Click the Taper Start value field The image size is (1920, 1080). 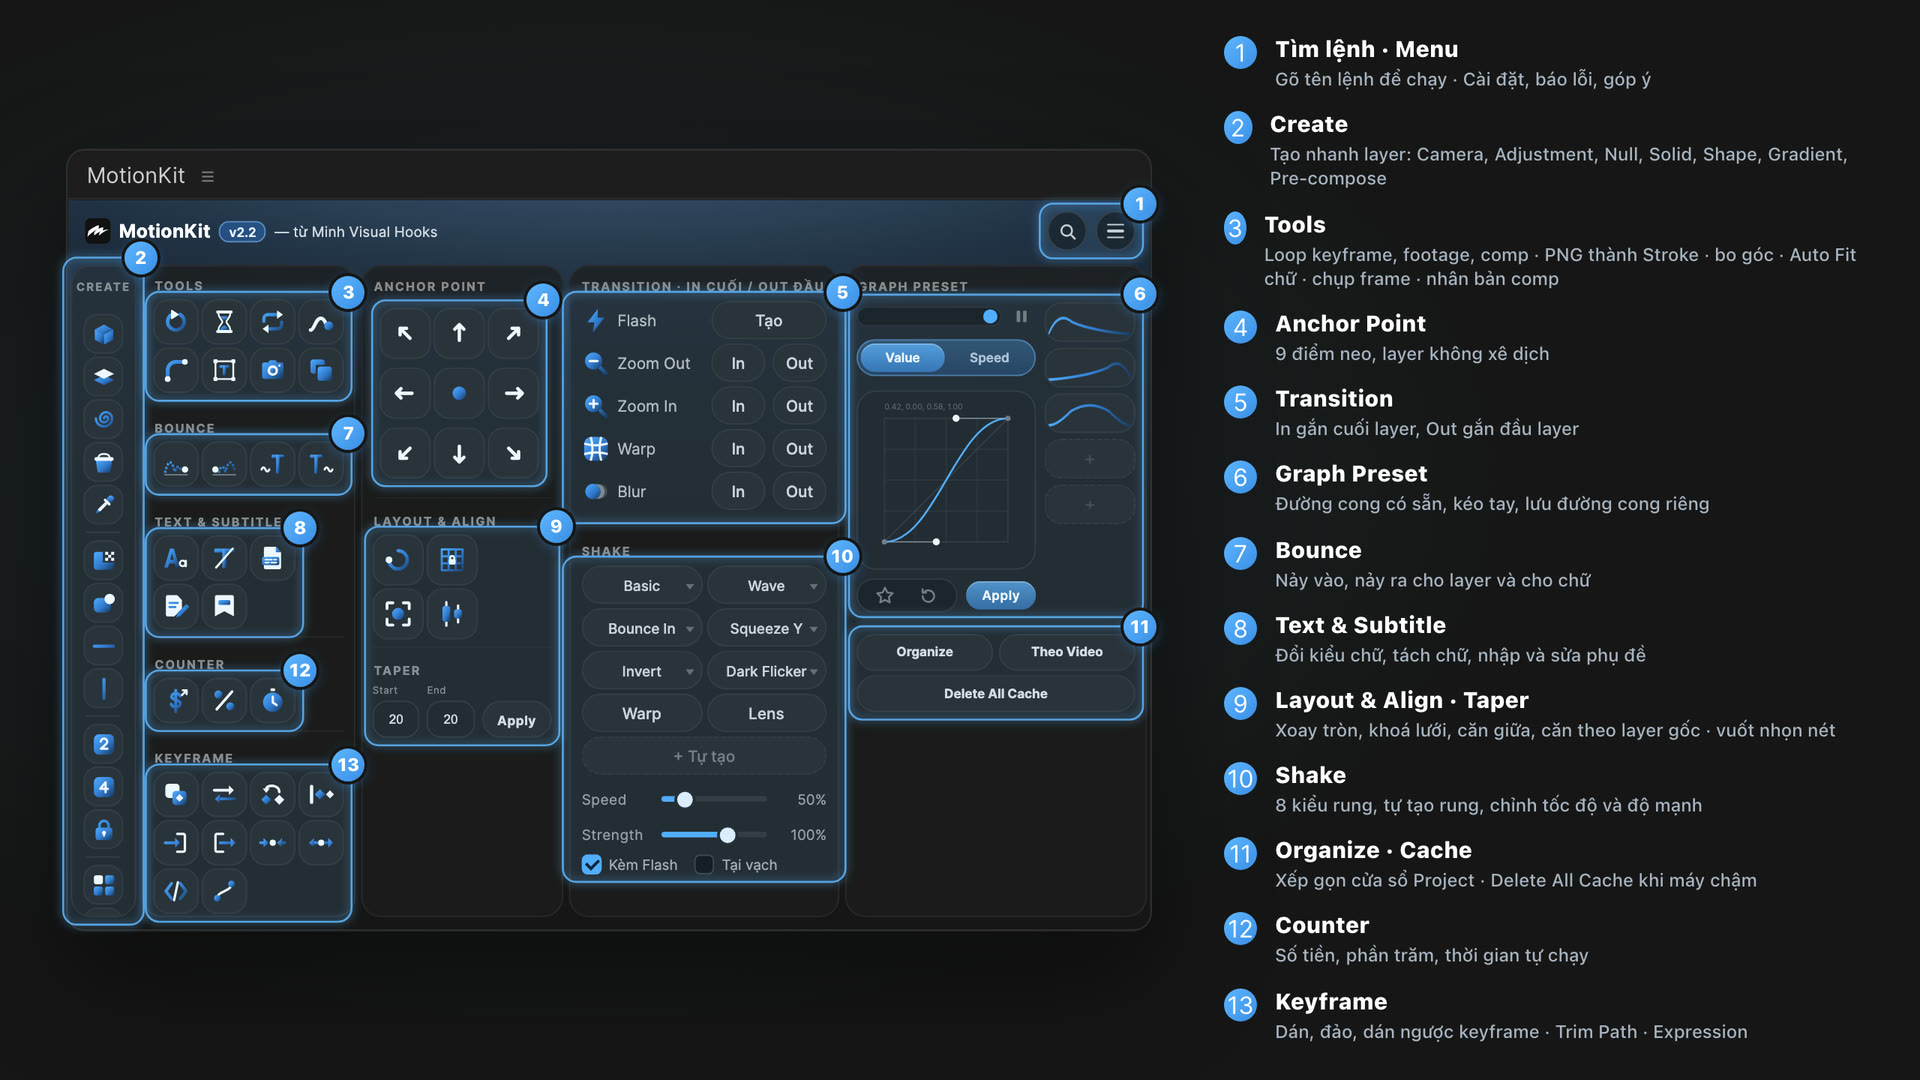(396, 720)
